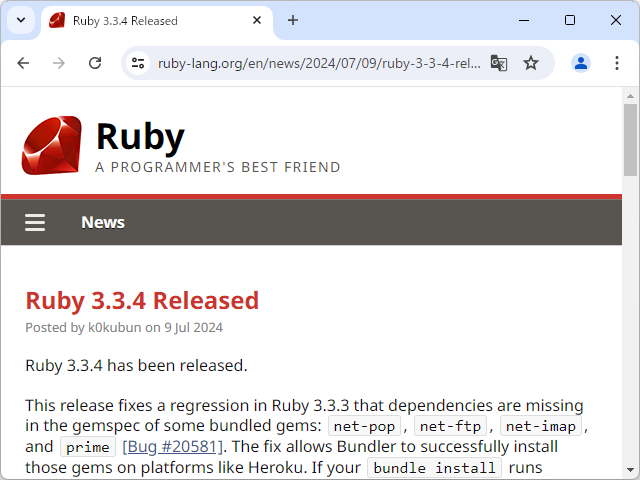Close the Ruby 3.3.4 Released tab
Image resolution: width=640 pixels, height=480 pixels.
pos(257,20)
